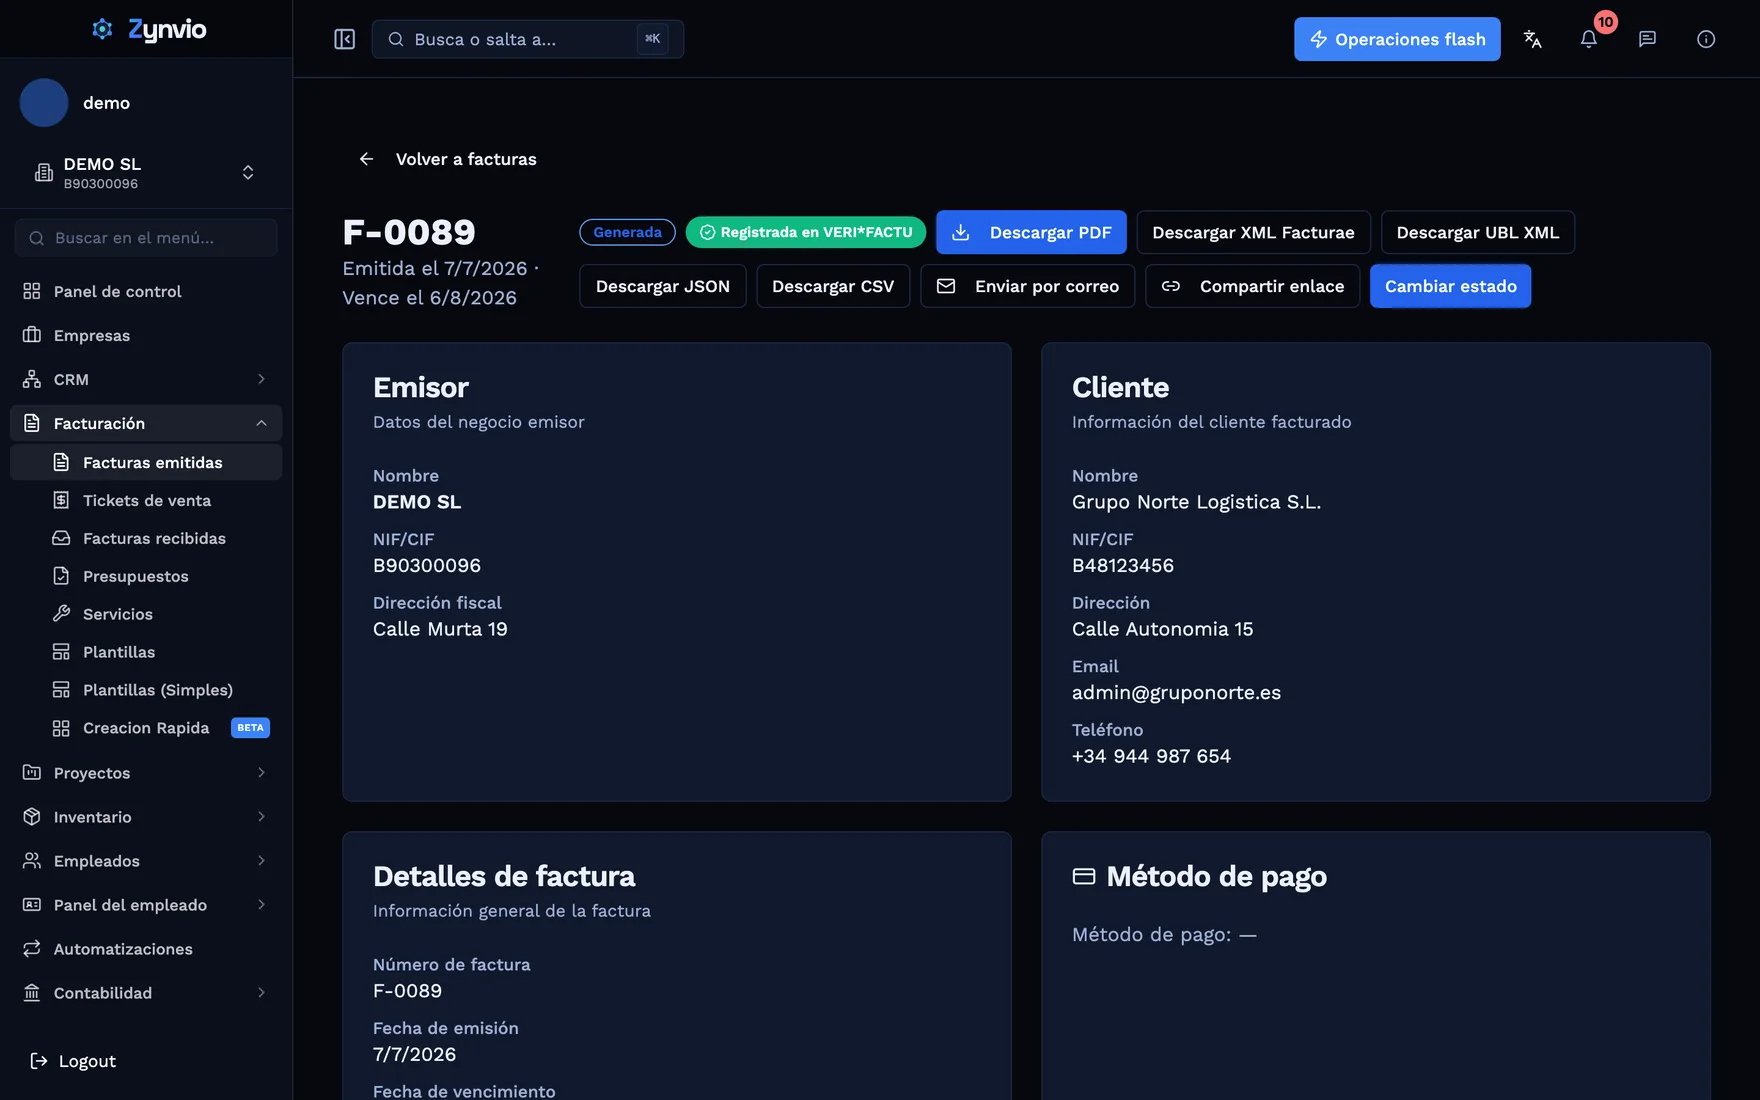Open the Plantillas menu item
Image resolution: width=1760 pixels, height=1100 pixels.
146,652
